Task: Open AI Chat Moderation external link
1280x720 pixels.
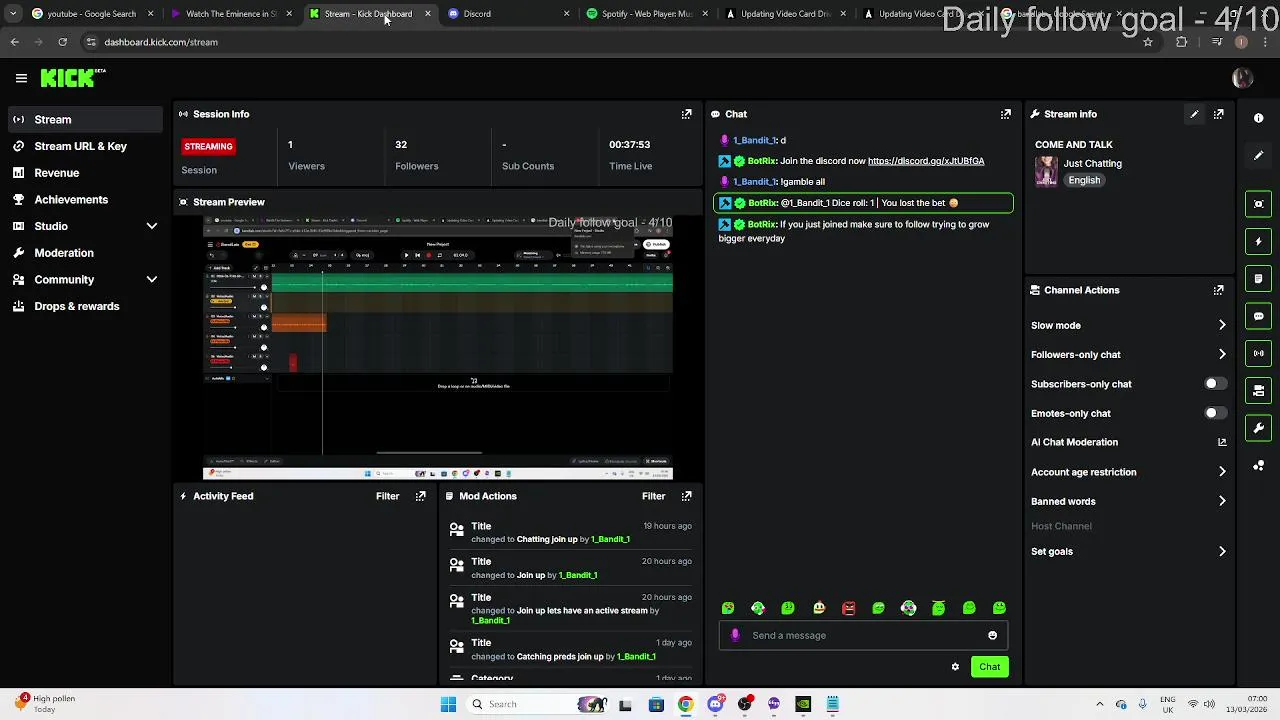Action: (1222, 442)
